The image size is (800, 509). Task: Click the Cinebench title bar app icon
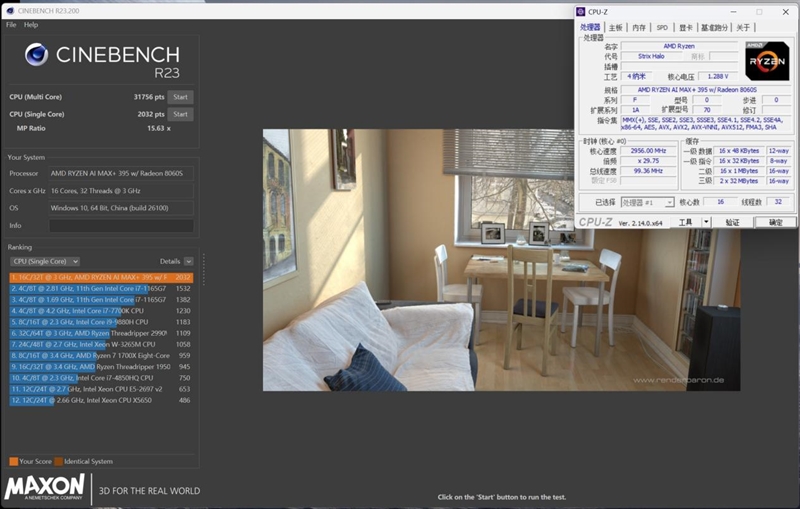pyautogui.click(x=8, y=11)
